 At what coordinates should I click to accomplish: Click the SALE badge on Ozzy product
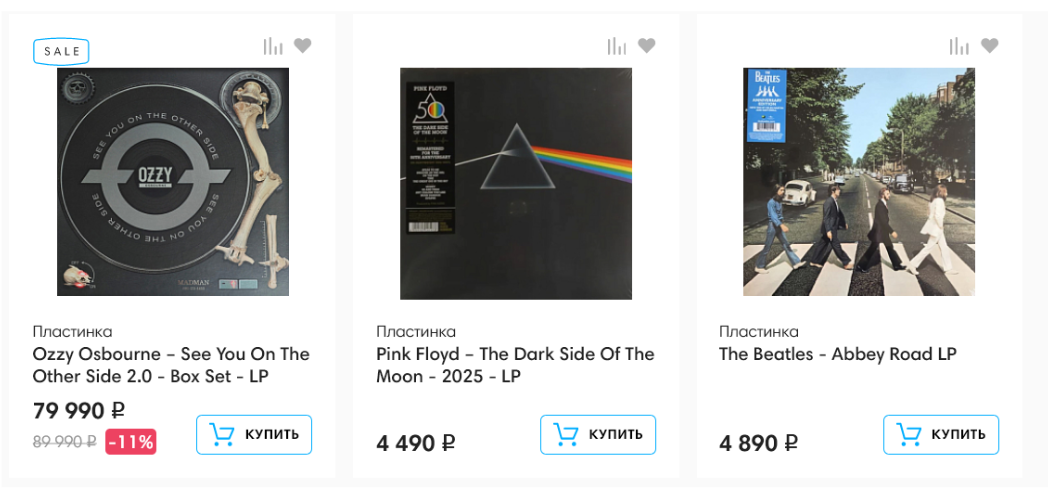coord(61,51)
